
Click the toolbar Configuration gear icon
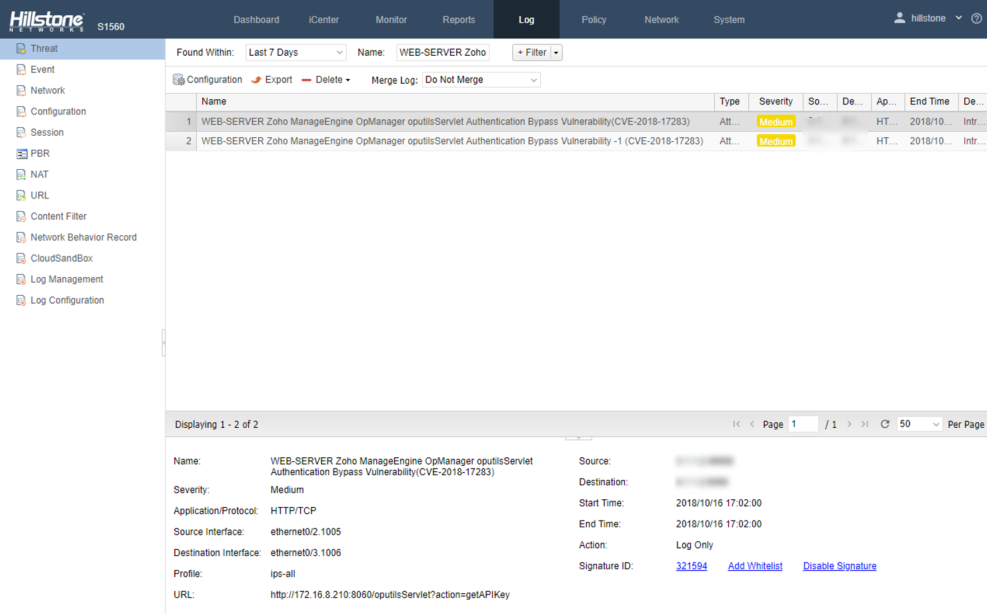point(179,80)
